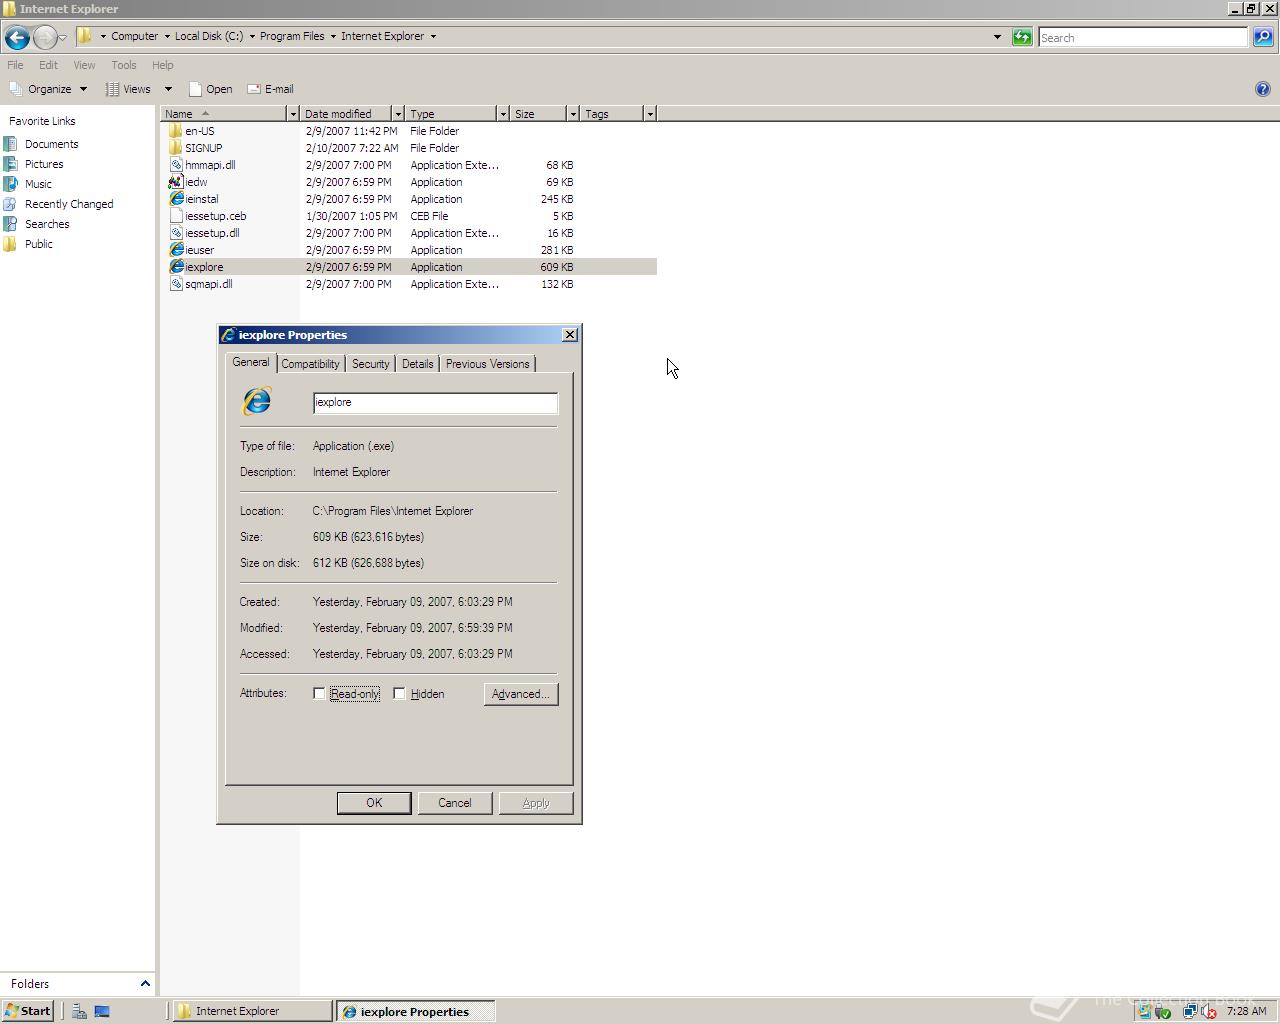Viewport: 1280px width, 1024px height.
Task: Click the Back navigation arrow
Action: point(17,38)
